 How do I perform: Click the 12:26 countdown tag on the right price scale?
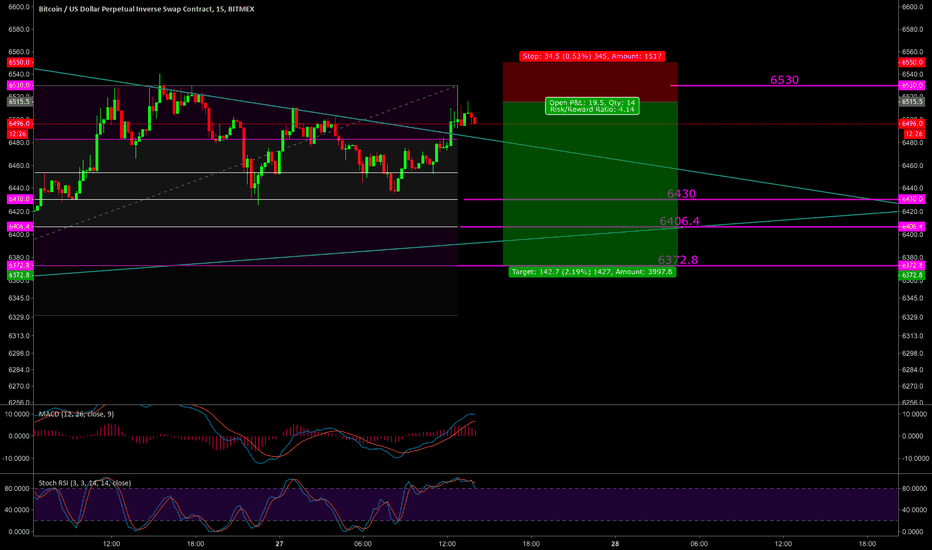click(x=912, y=134)
